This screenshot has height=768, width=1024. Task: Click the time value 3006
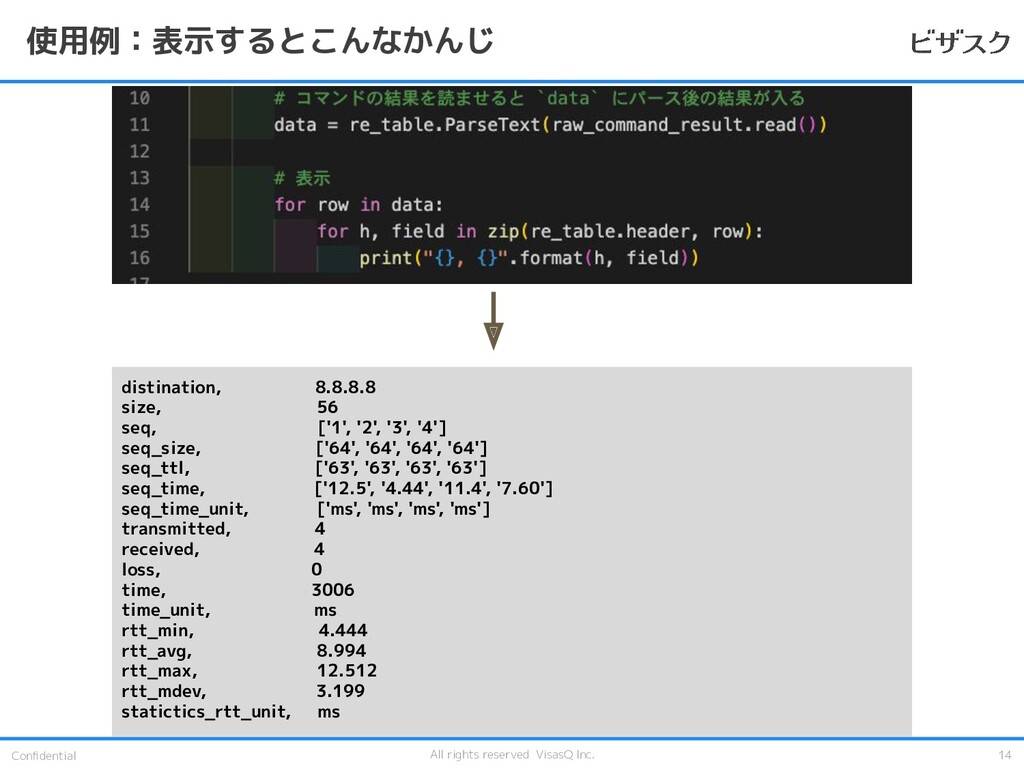click(333, 590)
